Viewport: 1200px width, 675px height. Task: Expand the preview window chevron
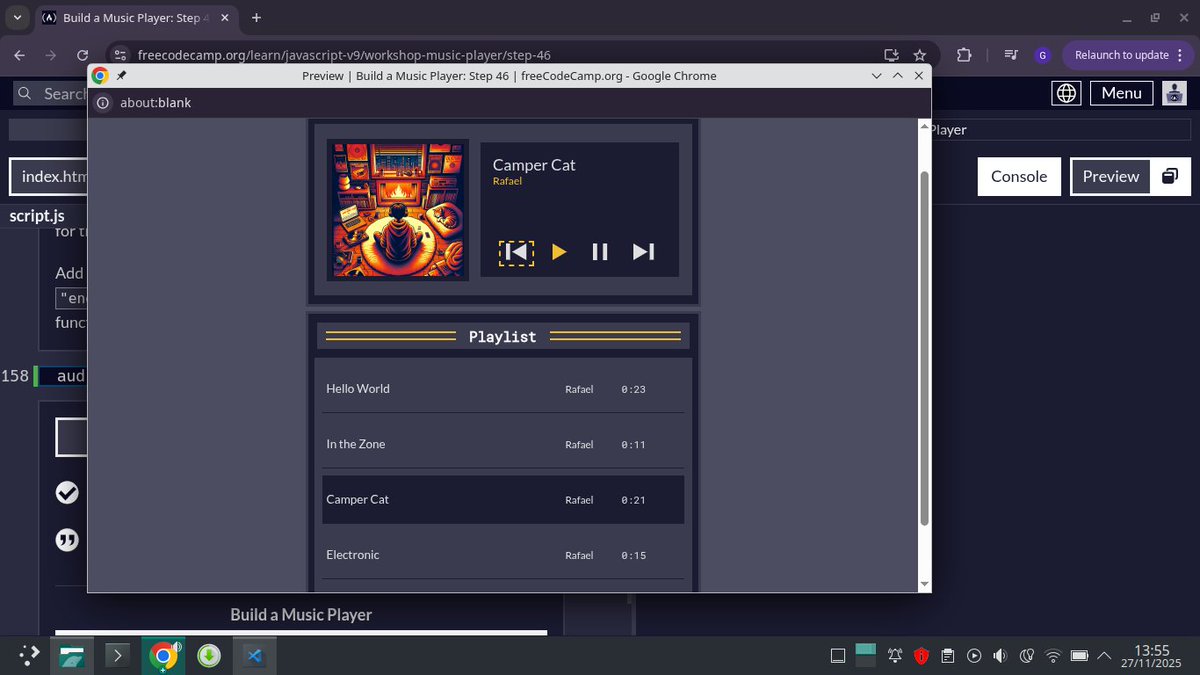[897, 75]
